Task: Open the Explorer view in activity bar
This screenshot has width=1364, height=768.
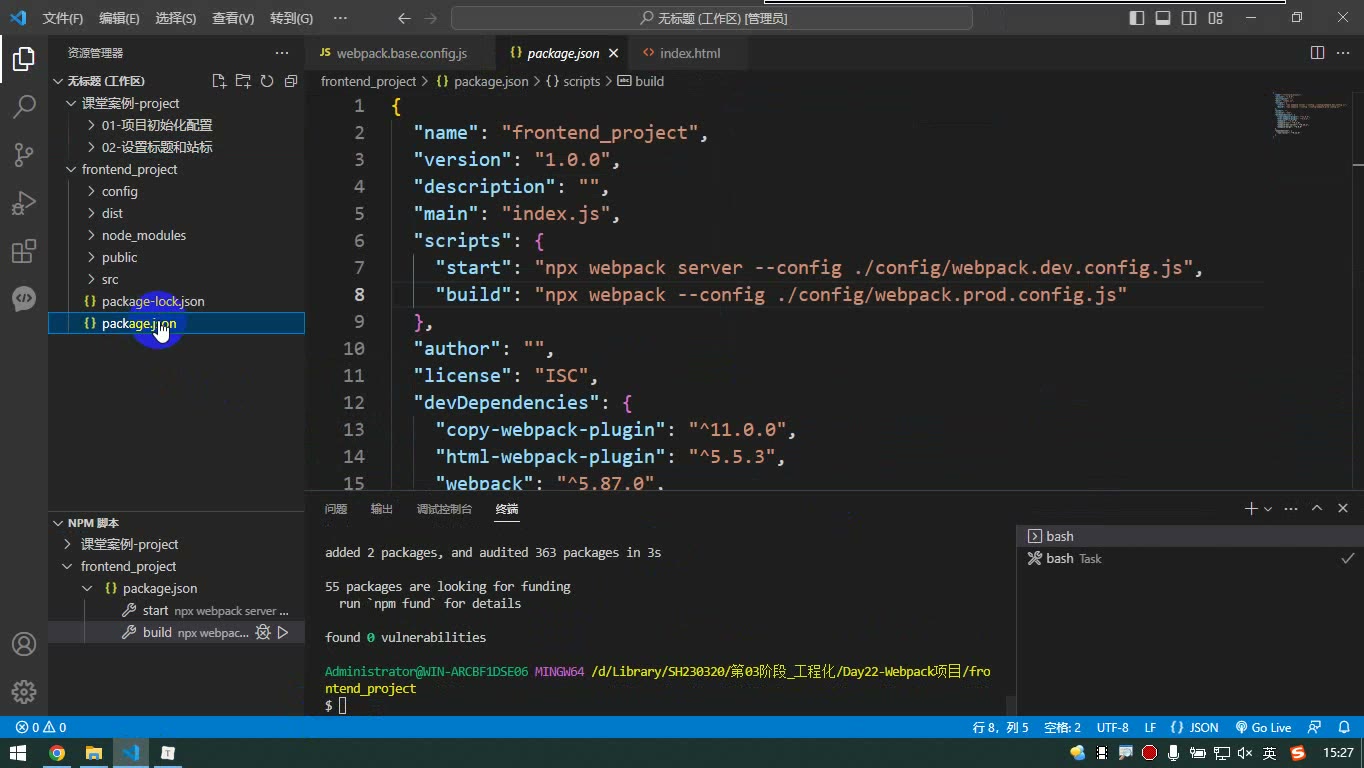Action: (24, 59)
